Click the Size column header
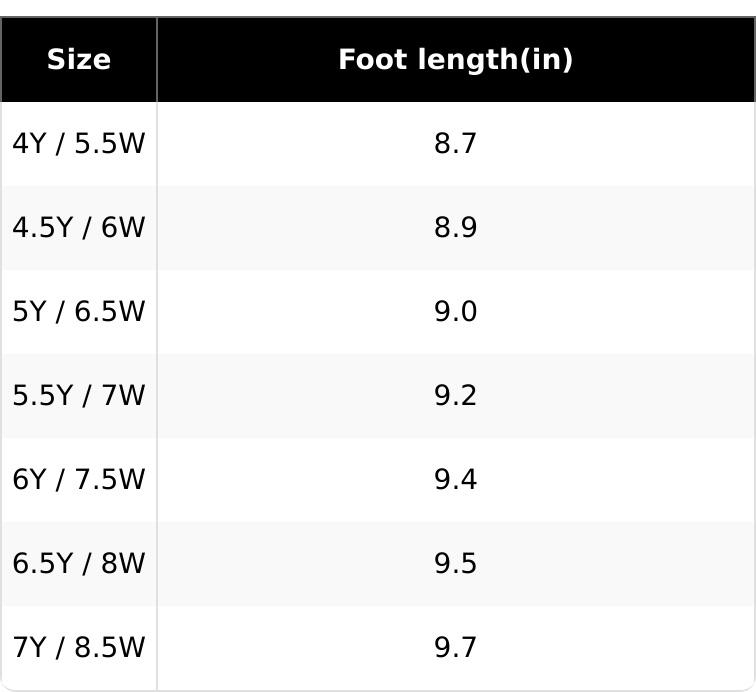 coord(79,60)
